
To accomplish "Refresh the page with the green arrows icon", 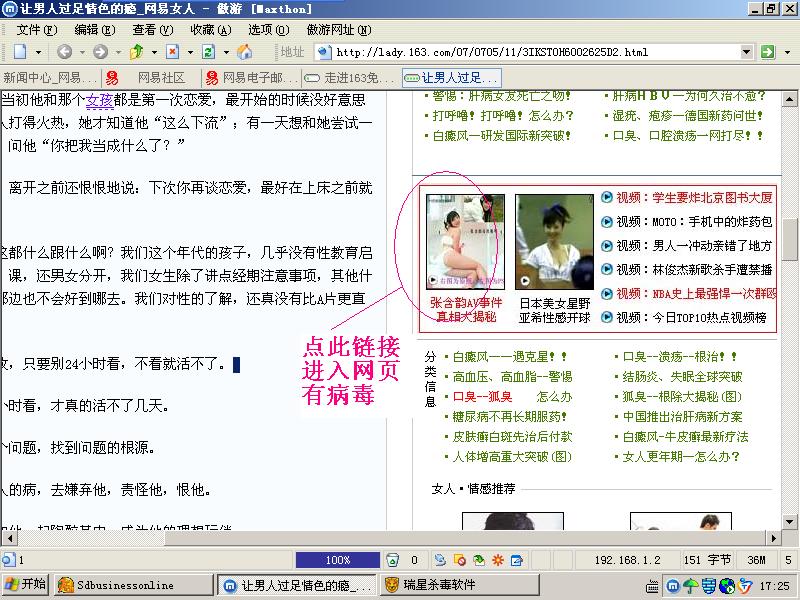I will point(208,52).
